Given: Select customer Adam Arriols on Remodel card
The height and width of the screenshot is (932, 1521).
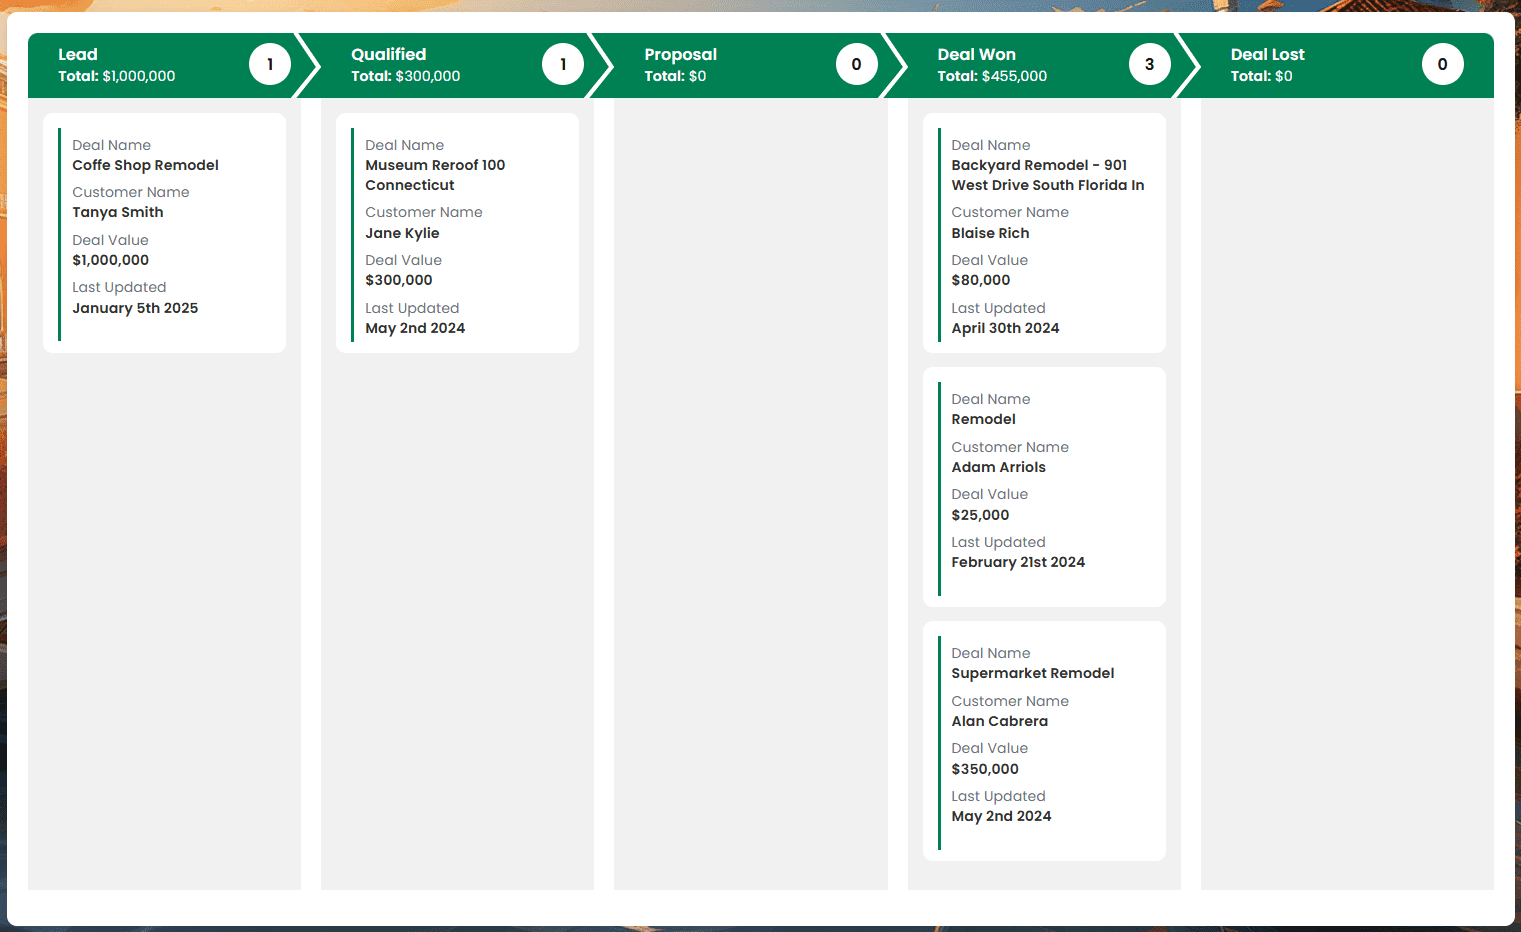Looking at the screenshot, I should coord(998,468).
